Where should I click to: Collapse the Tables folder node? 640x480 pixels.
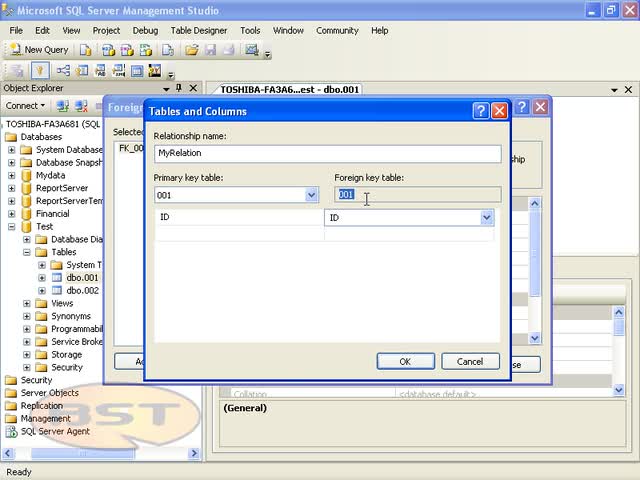click(x=27, y=252)
